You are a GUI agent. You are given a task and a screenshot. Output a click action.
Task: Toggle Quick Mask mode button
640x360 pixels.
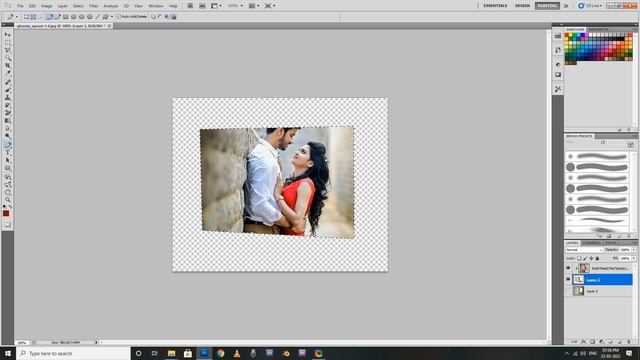(8, 224)
